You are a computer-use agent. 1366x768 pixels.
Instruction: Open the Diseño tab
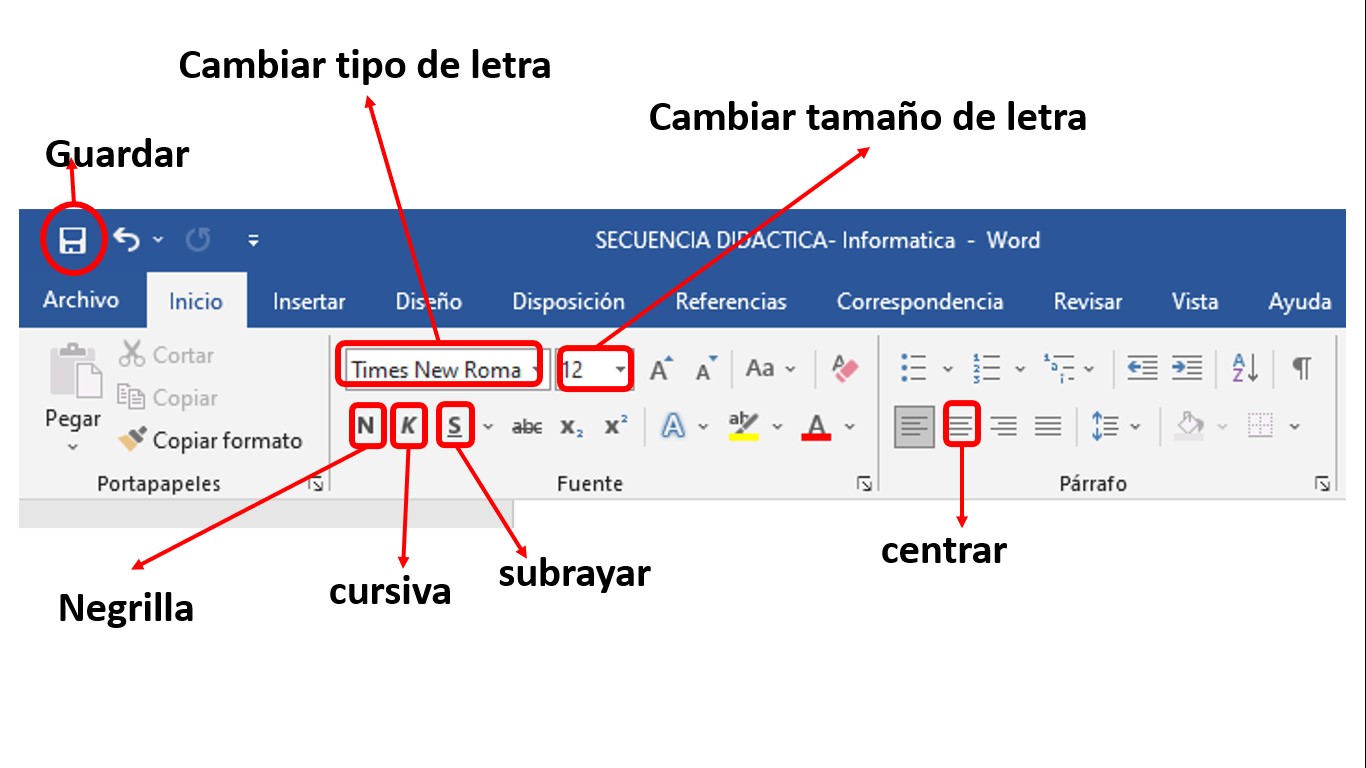[429, 301]
